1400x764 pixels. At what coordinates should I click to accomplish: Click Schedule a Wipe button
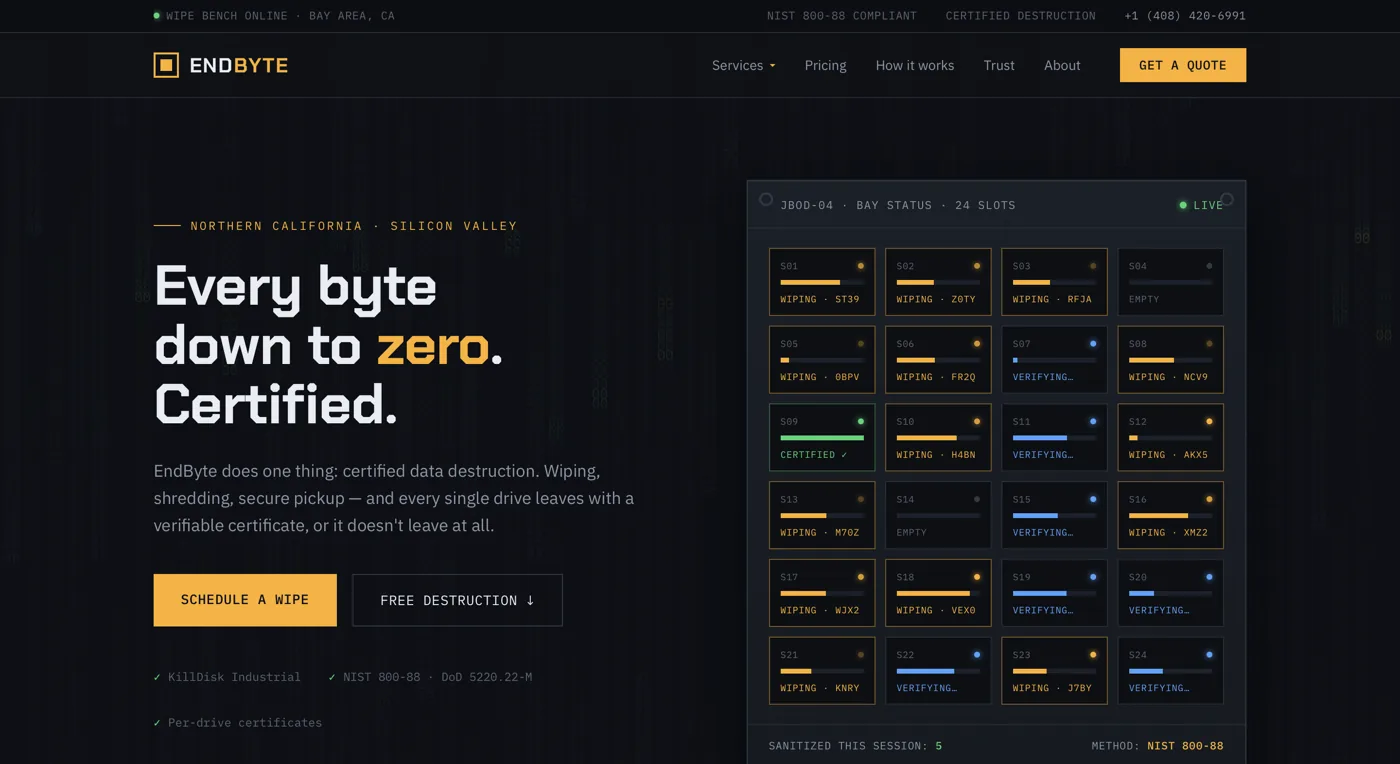pos(245,600)
